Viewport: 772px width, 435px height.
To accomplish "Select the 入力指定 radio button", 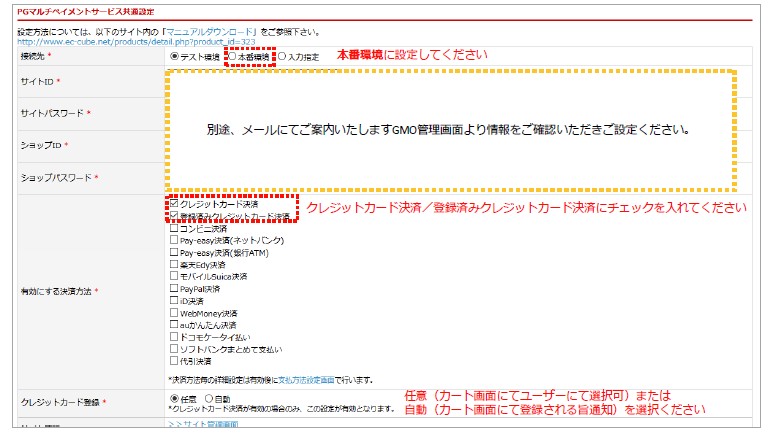I will tap(282, 56).
